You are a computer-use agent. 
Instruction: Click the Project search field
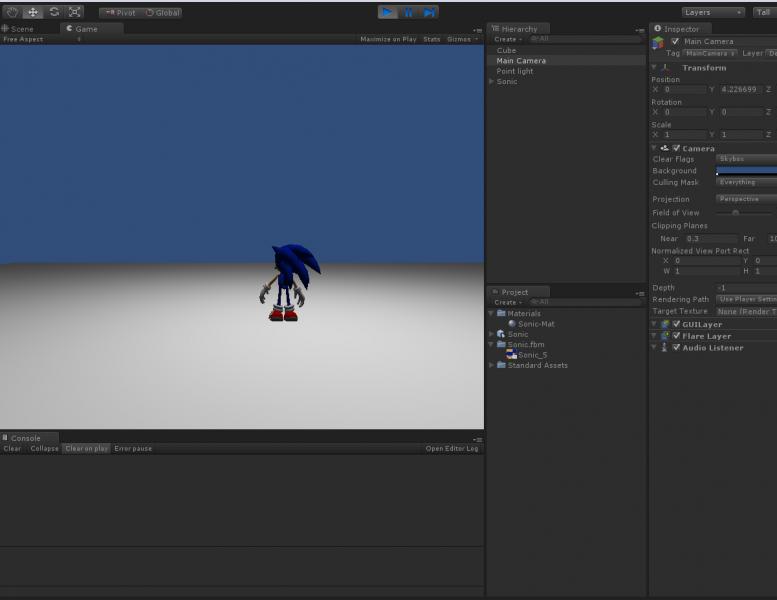click(x=585, y=302)
